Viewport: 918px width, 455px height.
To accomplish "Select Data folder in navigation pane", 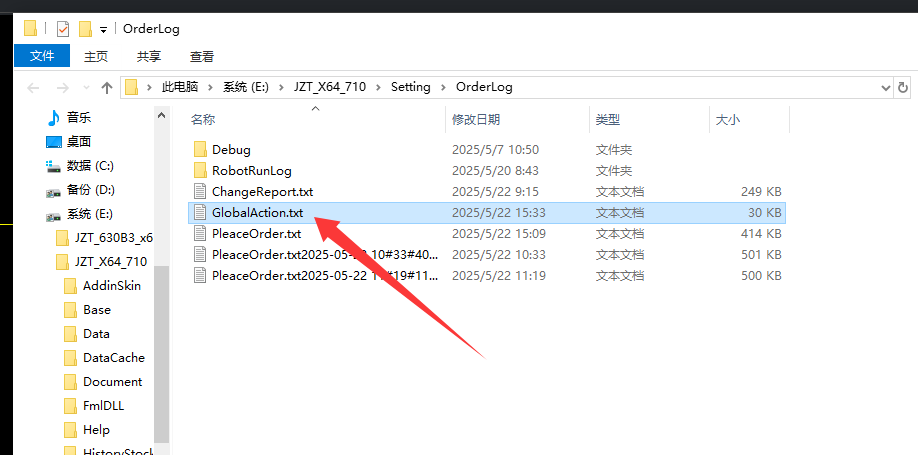I will [96, 334].
